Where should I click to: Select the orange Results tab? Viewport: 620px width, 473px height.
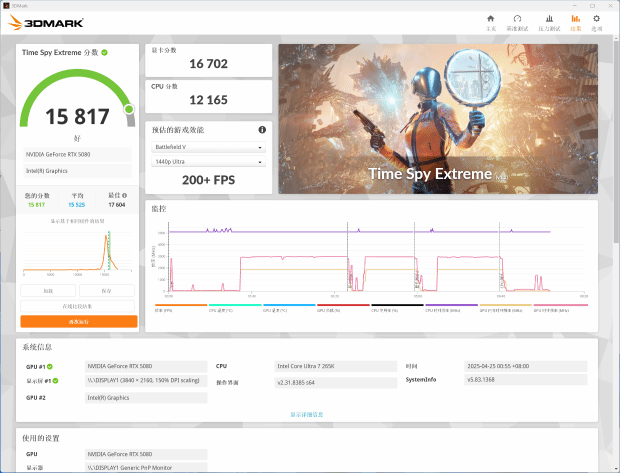(576, 23)
